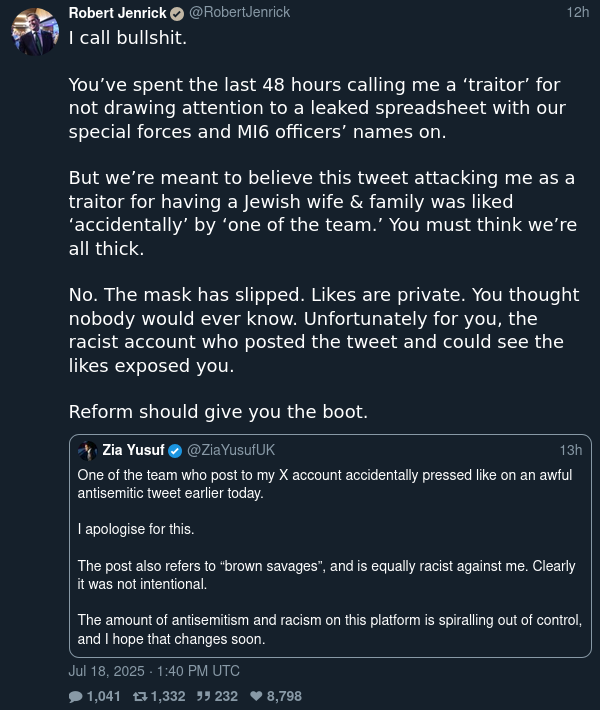Open the quoted tweet about apologising

330,546
